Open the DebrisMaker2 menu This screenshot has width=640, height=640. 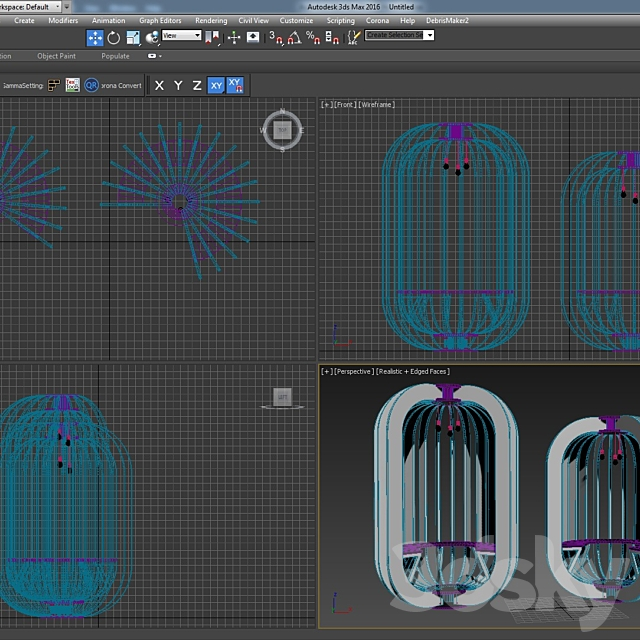coord(447,20)
